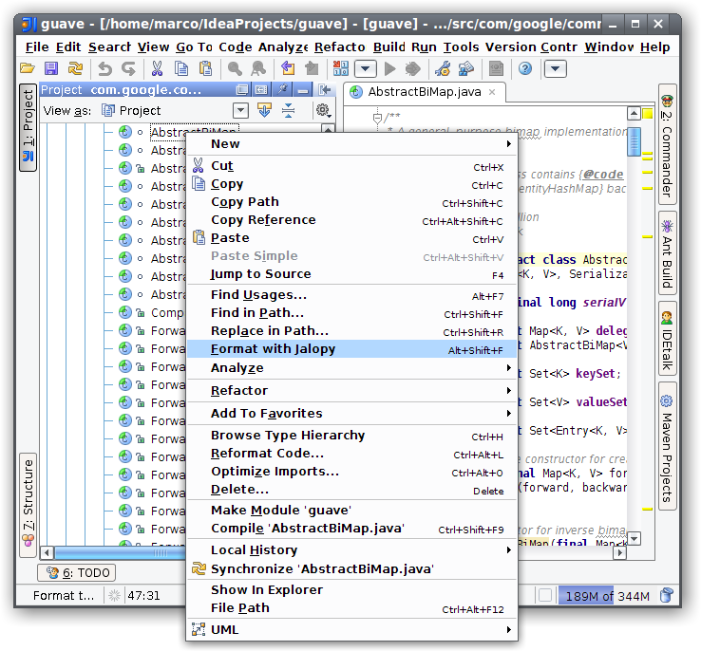Click the Project panel gear settings icon
The image size is (701, 651).
tap(323, 110)
